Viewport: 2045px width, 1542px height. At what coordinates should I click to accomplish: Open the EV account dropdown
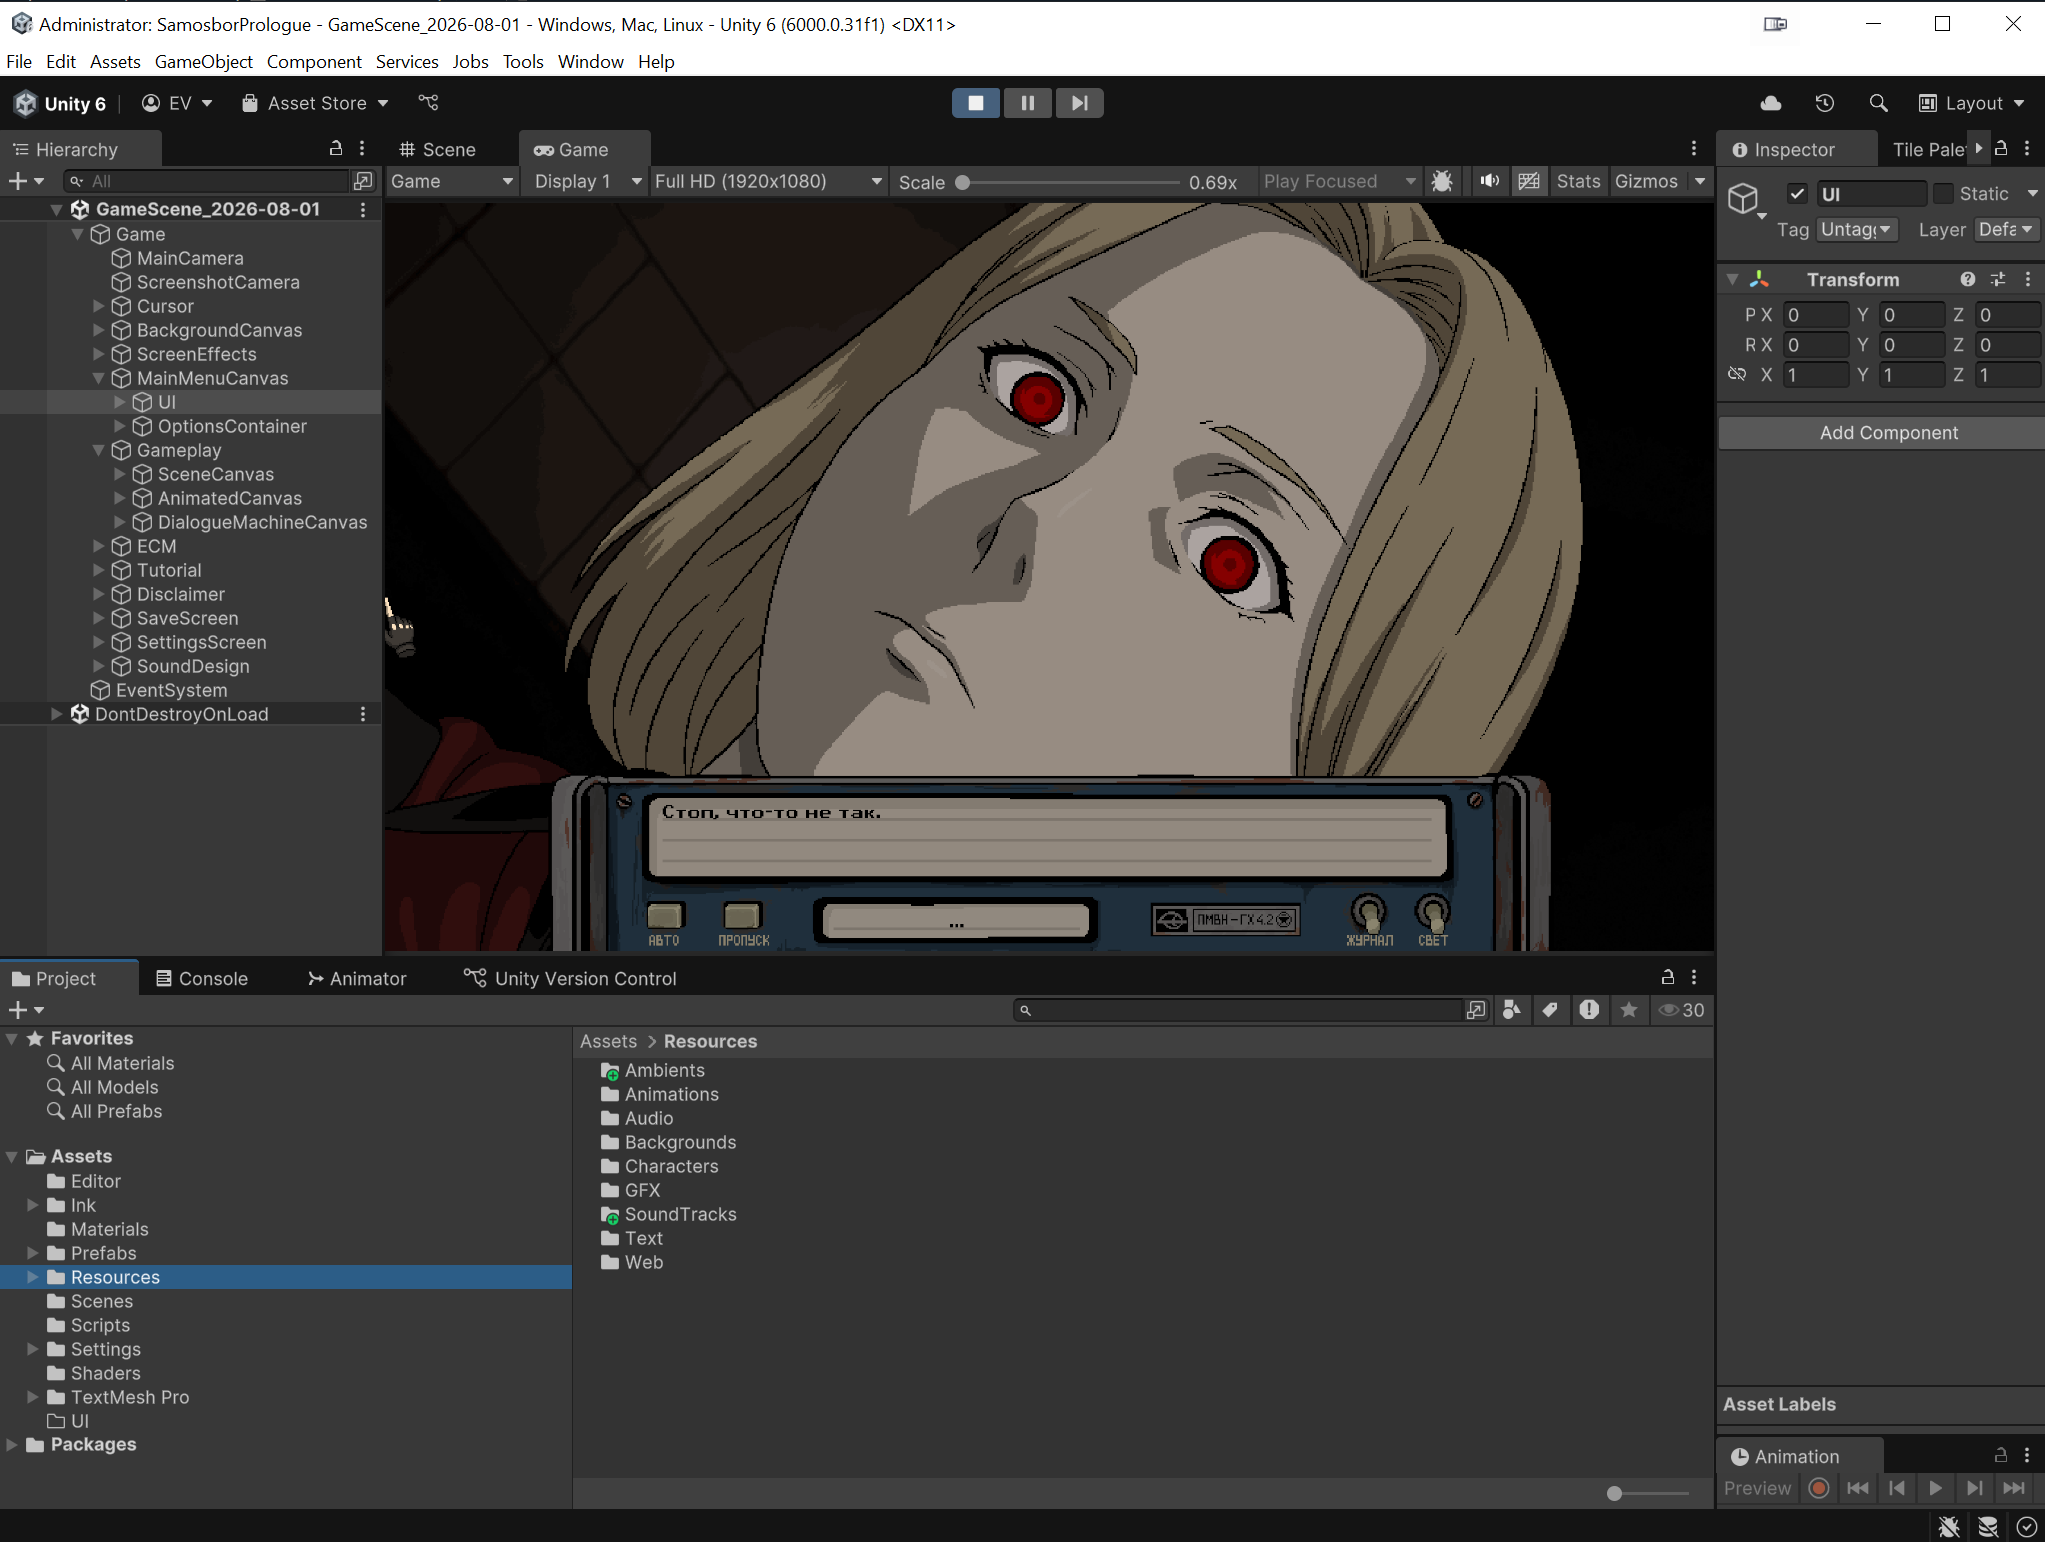177,103
